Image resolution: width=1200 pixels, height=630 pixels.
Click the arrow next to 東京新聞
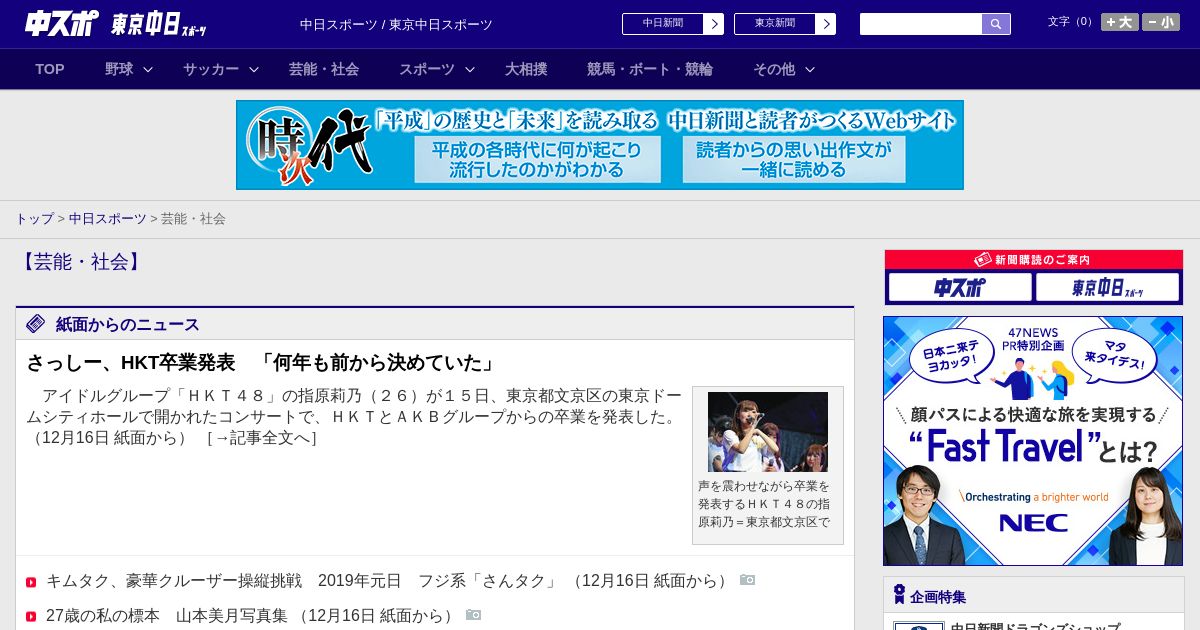click(x=826, y=24)
